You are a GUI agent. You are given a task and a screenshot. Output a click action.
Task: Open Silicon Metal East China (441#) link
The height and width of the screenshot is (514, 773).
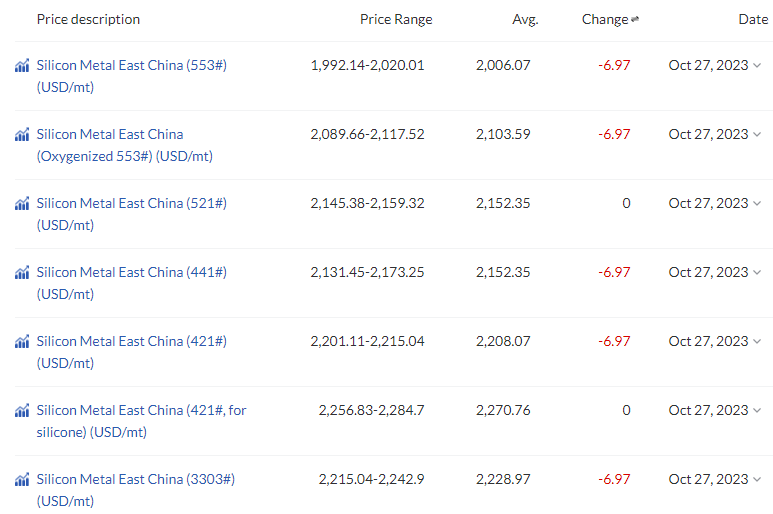(132, 283)
